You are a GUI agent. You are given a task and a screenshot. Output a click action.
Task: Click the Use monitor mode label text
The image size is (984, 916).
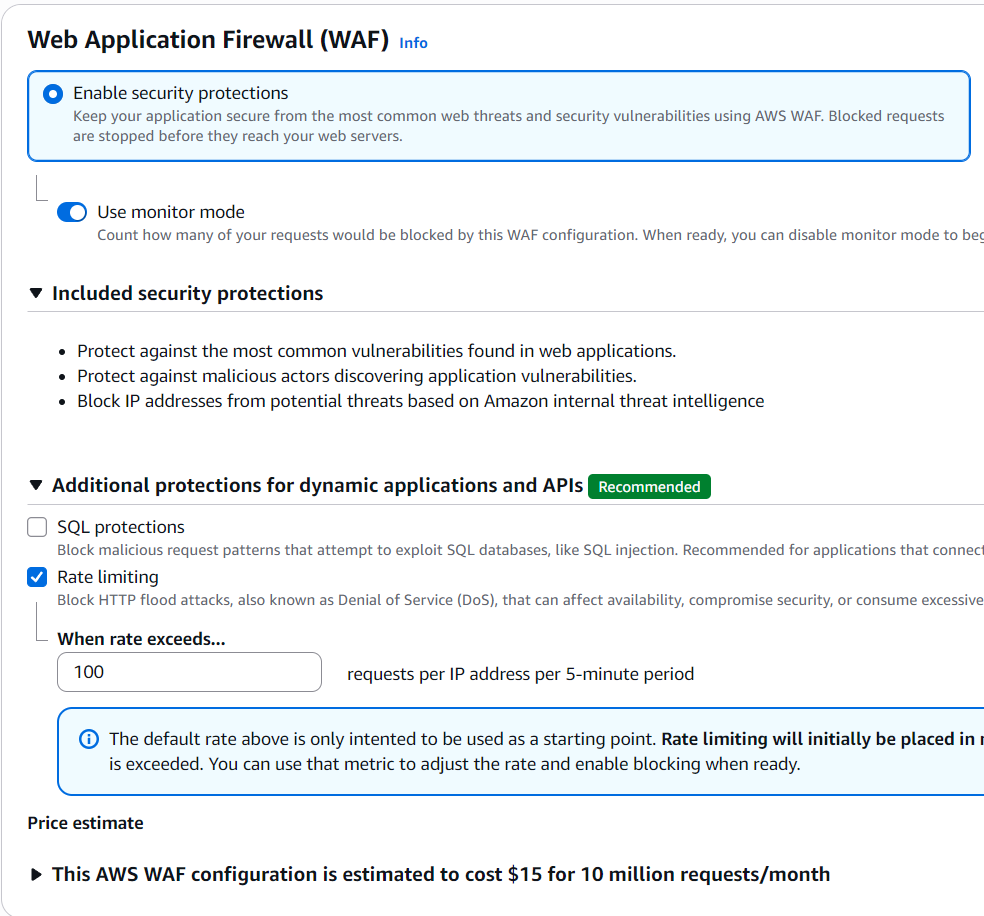pyautogui.click(x=171, y=212)
